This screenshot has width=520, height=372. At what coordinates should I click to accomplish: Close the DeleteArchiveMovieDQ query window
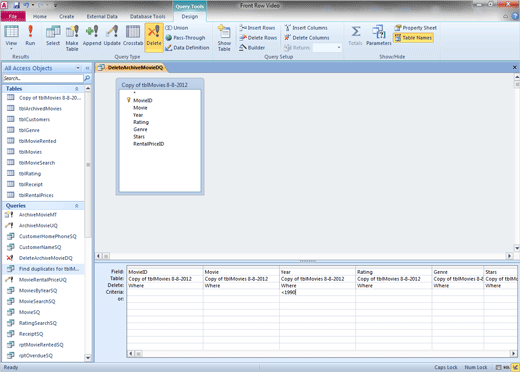click(515, 67)
